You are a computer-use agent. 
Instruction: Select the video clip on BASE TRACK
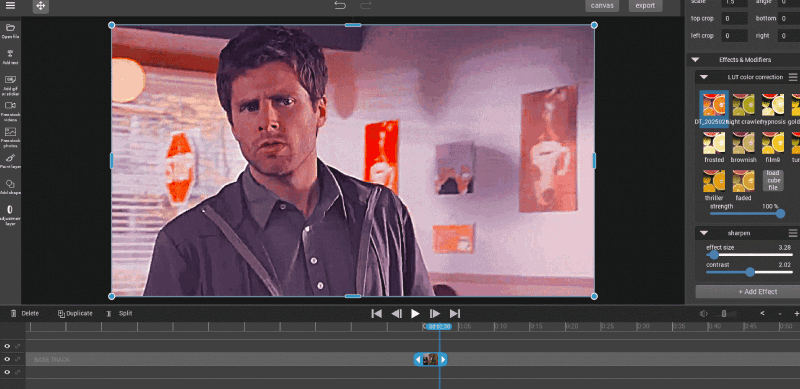(x=431, y=359)
